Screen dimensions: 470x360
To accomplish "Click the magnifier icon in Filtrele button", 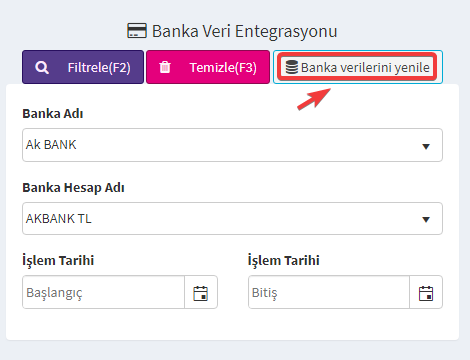I will [42, 67].
